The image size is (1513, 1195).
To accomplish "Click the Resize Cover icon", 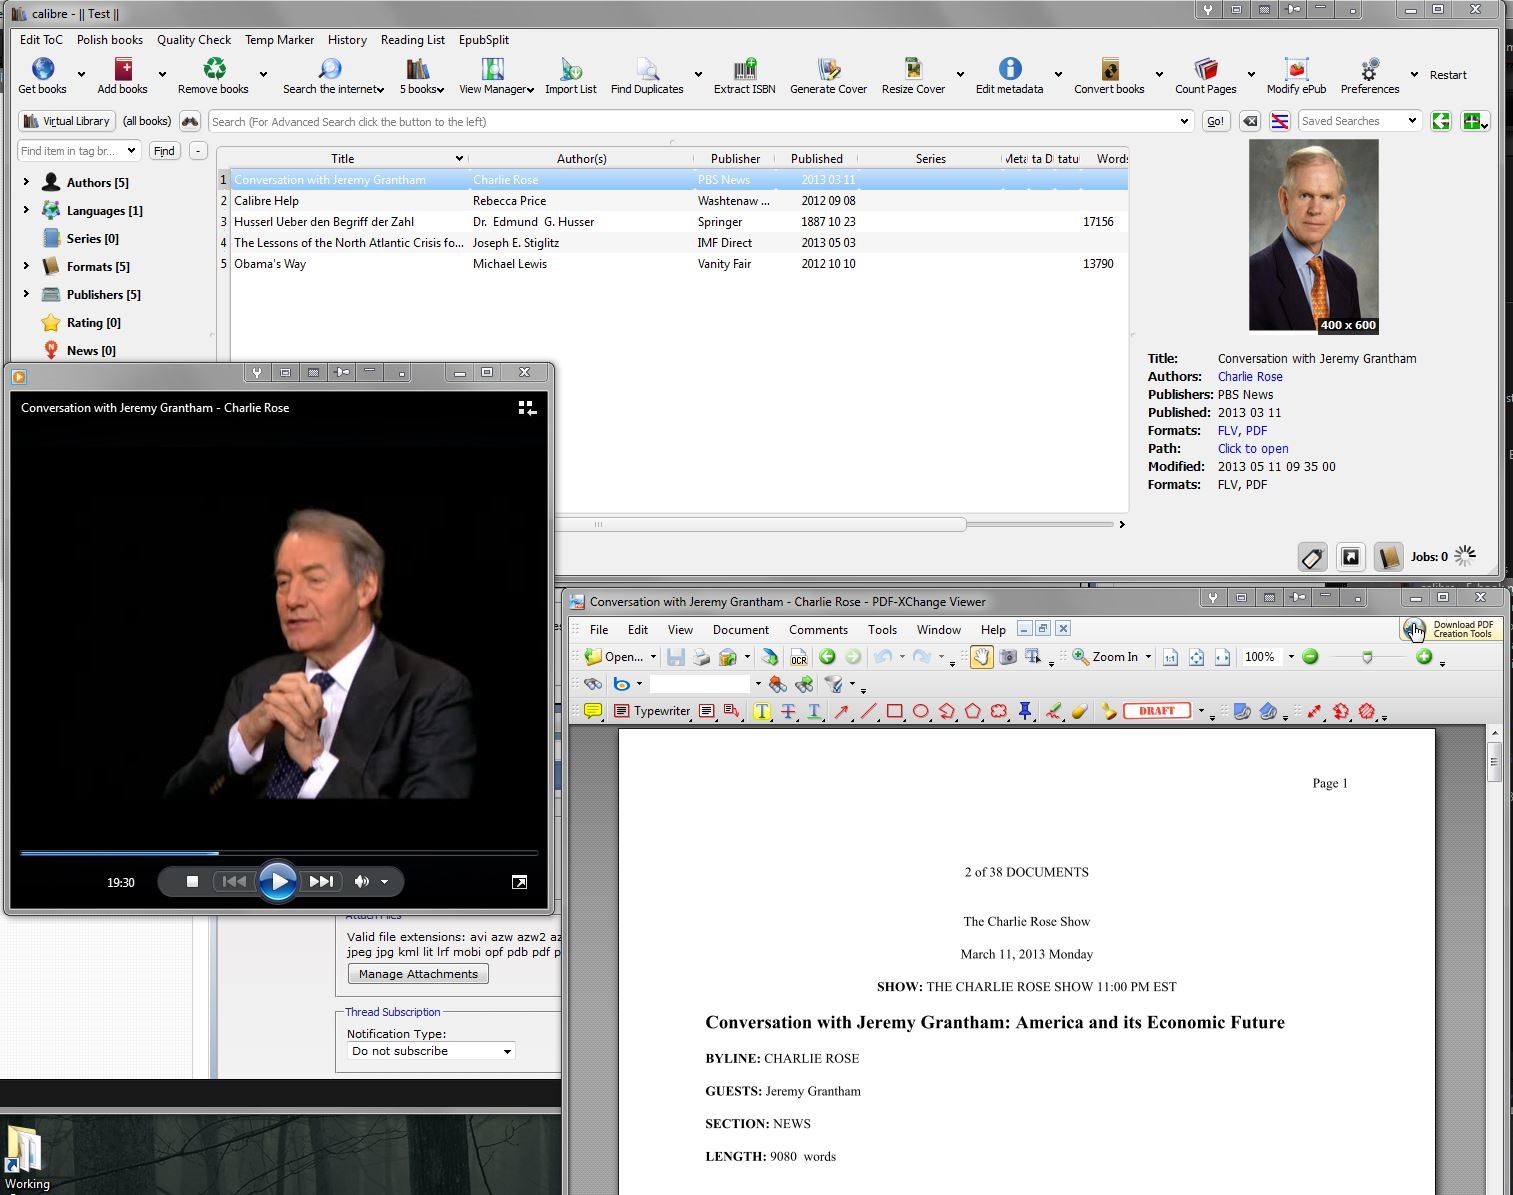I will pos(913,68).
